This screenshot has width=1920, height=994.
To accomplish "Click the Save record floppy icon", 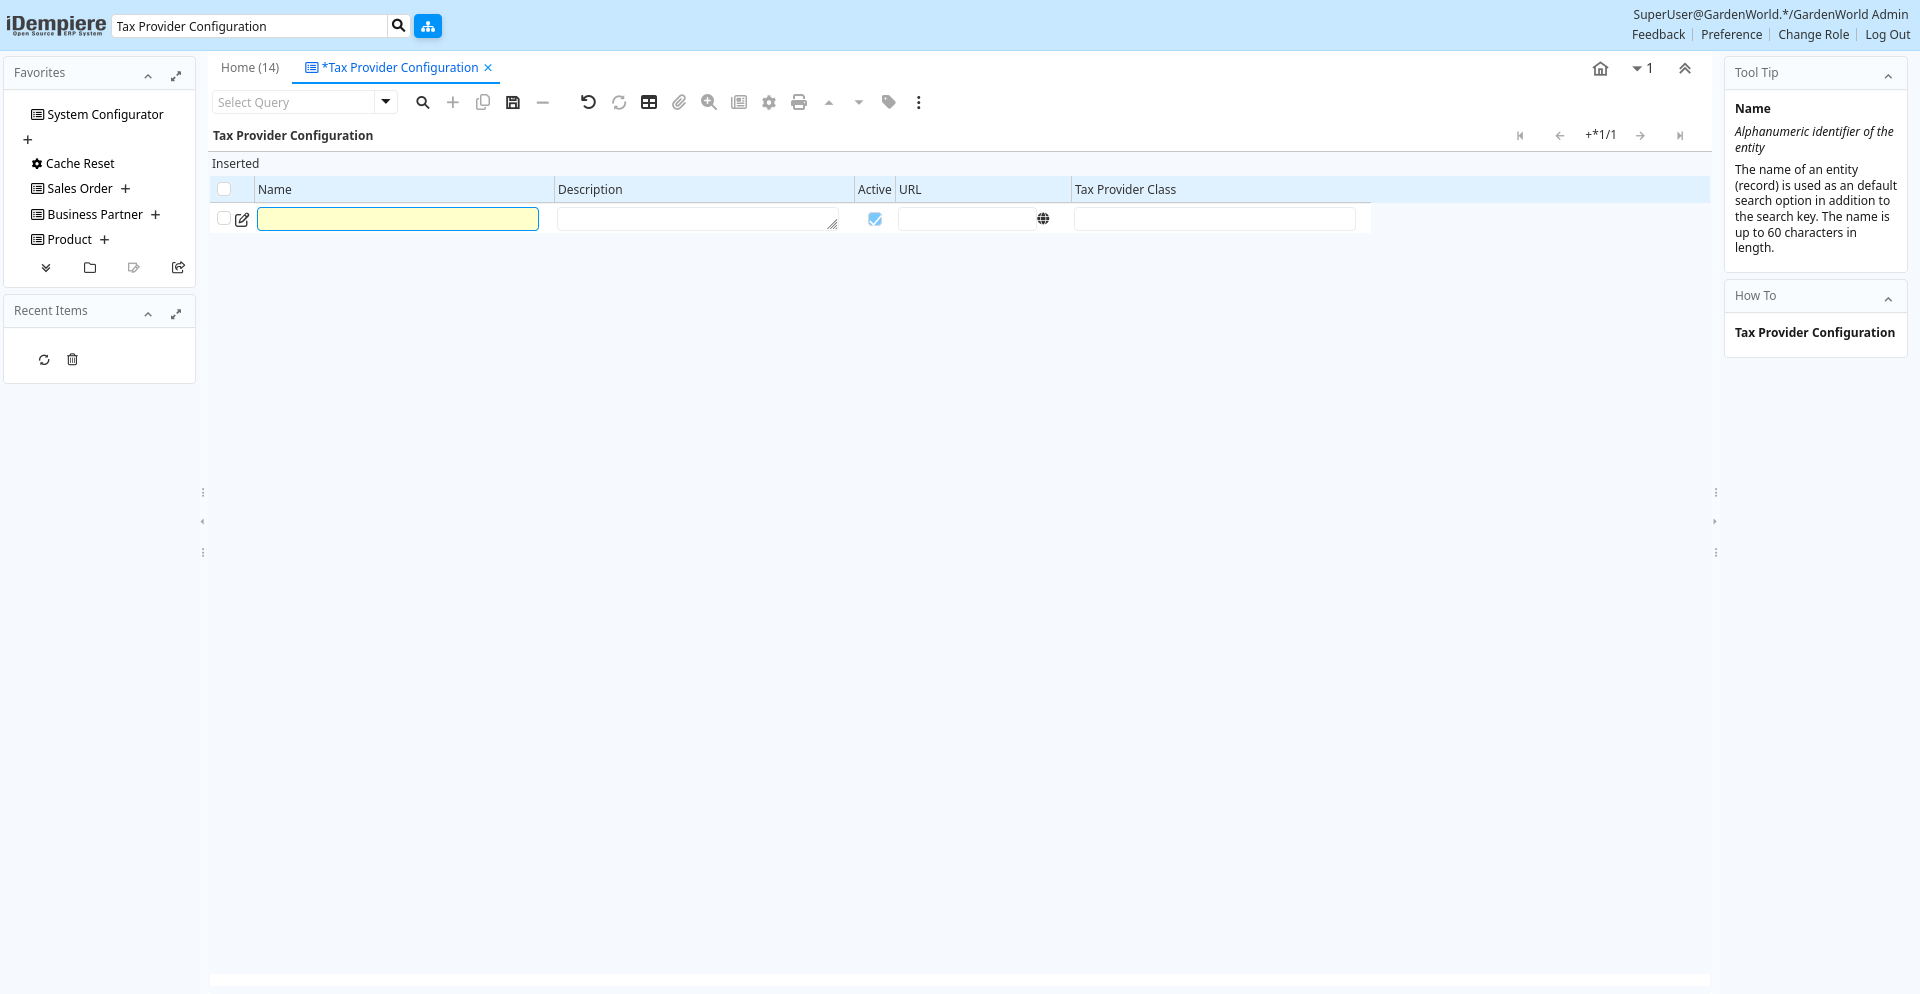I will [x=513, y=102].
